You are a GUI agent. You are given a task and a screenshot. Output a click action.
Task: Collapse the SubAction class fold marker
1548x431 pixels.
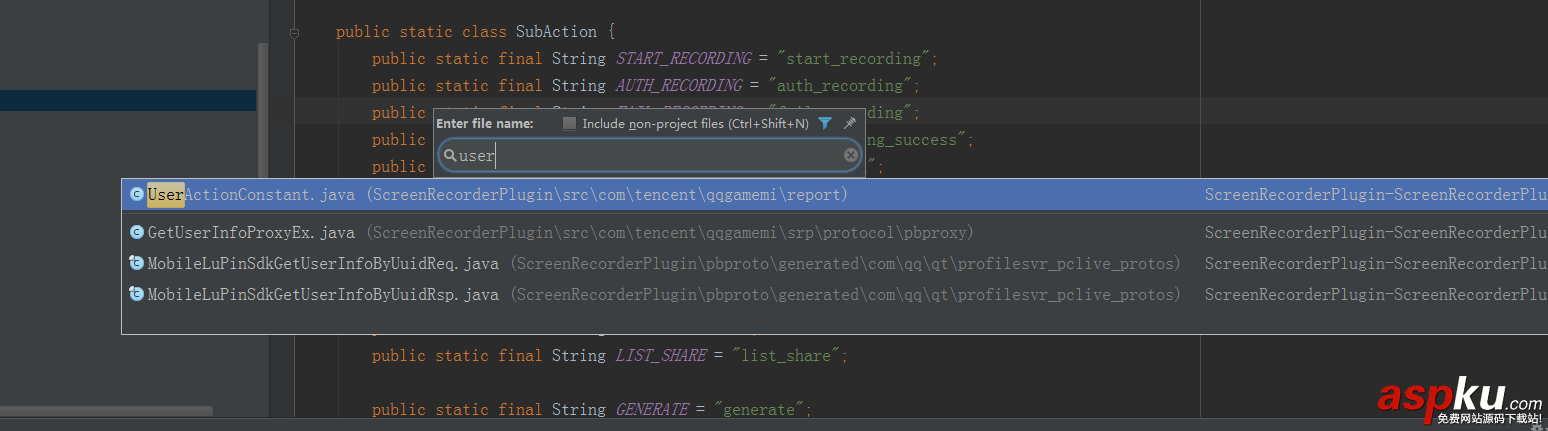point(294,33)
